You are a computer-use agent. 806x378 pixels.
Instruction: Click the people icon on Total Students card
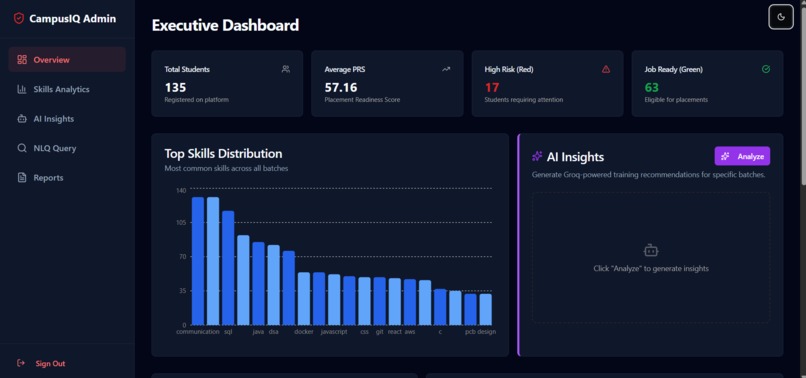[x=286, y=69]
